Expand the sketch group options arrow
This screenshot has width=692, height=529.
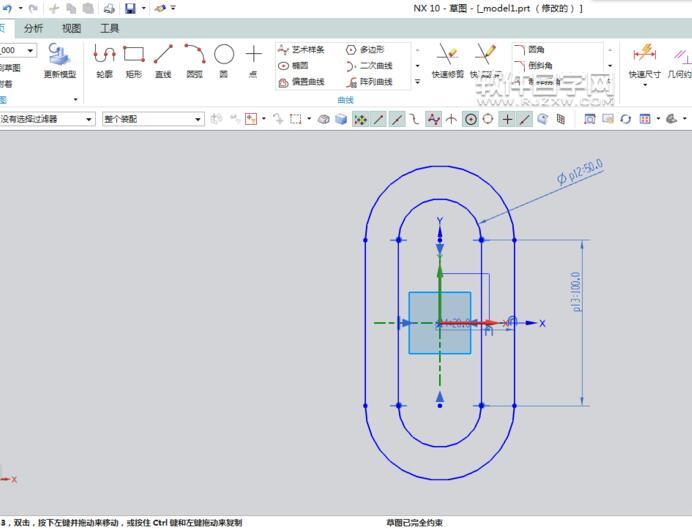[x=75, y=100]
